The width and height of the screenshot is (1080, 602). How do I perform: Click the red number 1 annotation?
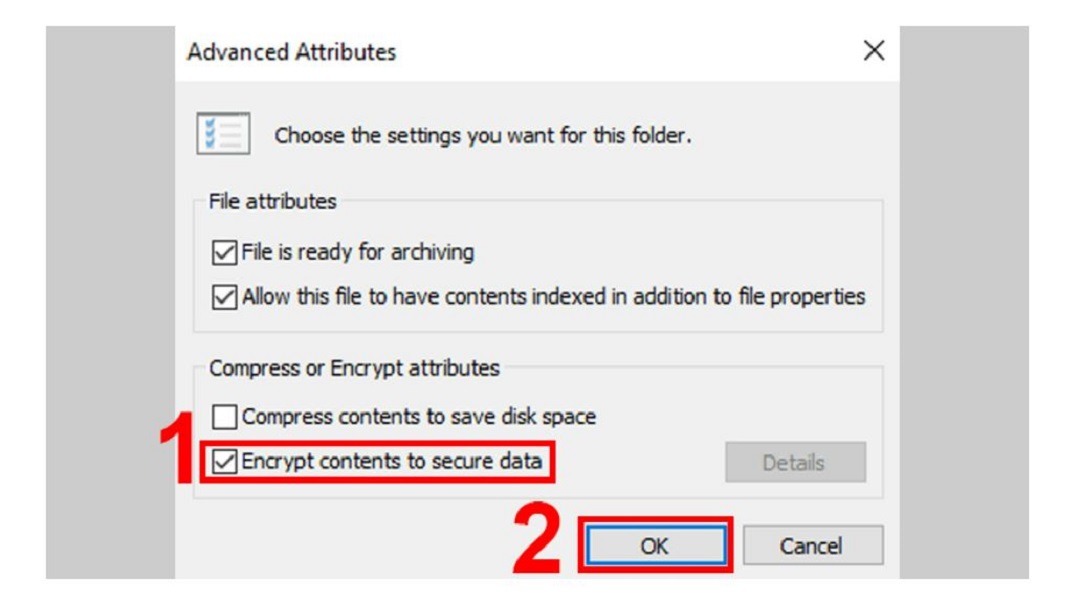[x=178, y=448]
